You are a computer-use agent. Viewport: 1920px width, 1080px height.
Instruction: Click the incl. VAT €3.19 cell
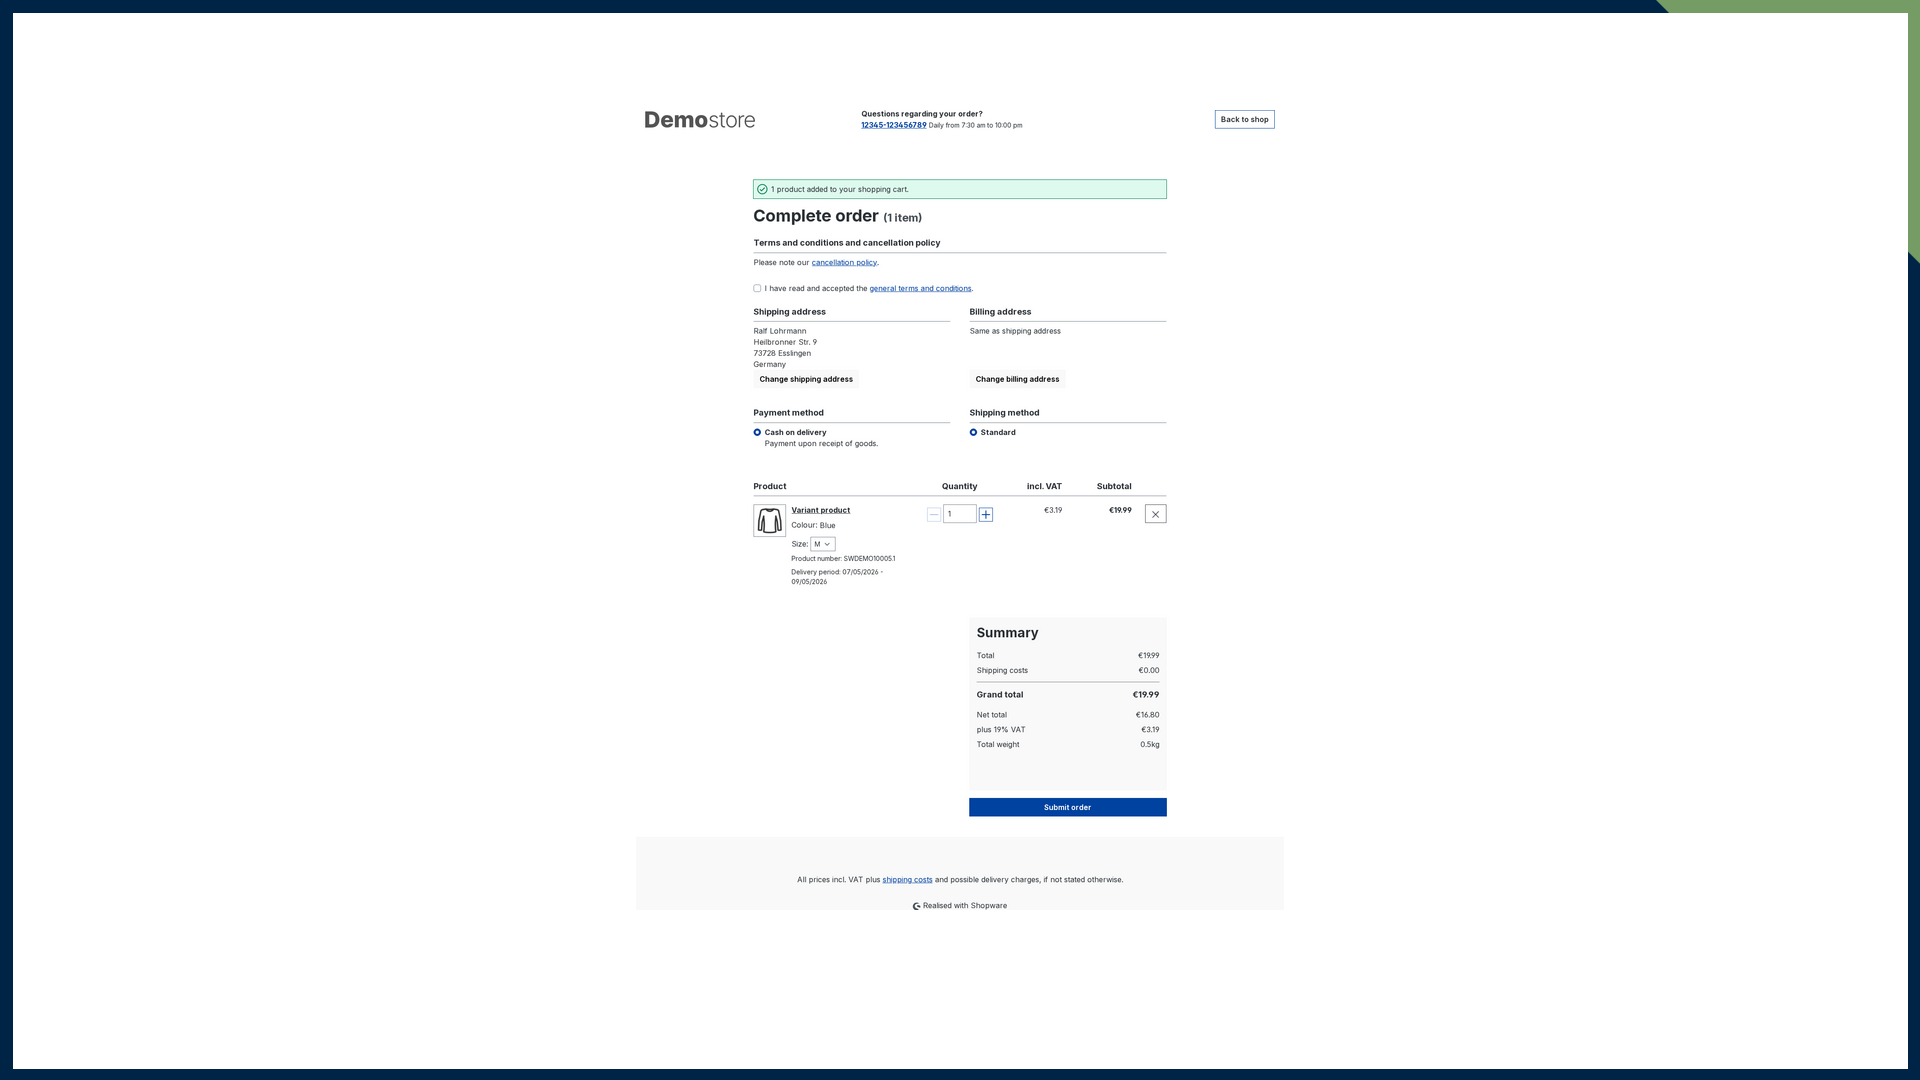1053,510
